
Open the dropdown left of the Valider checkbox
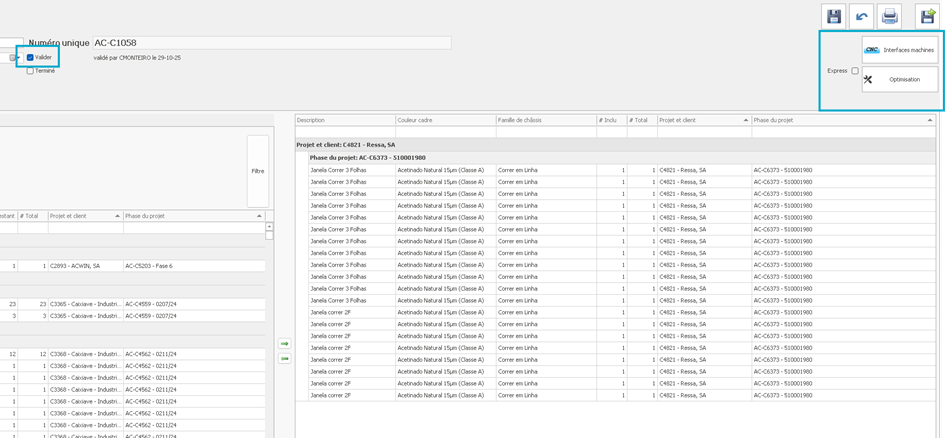tap(15, 58)
